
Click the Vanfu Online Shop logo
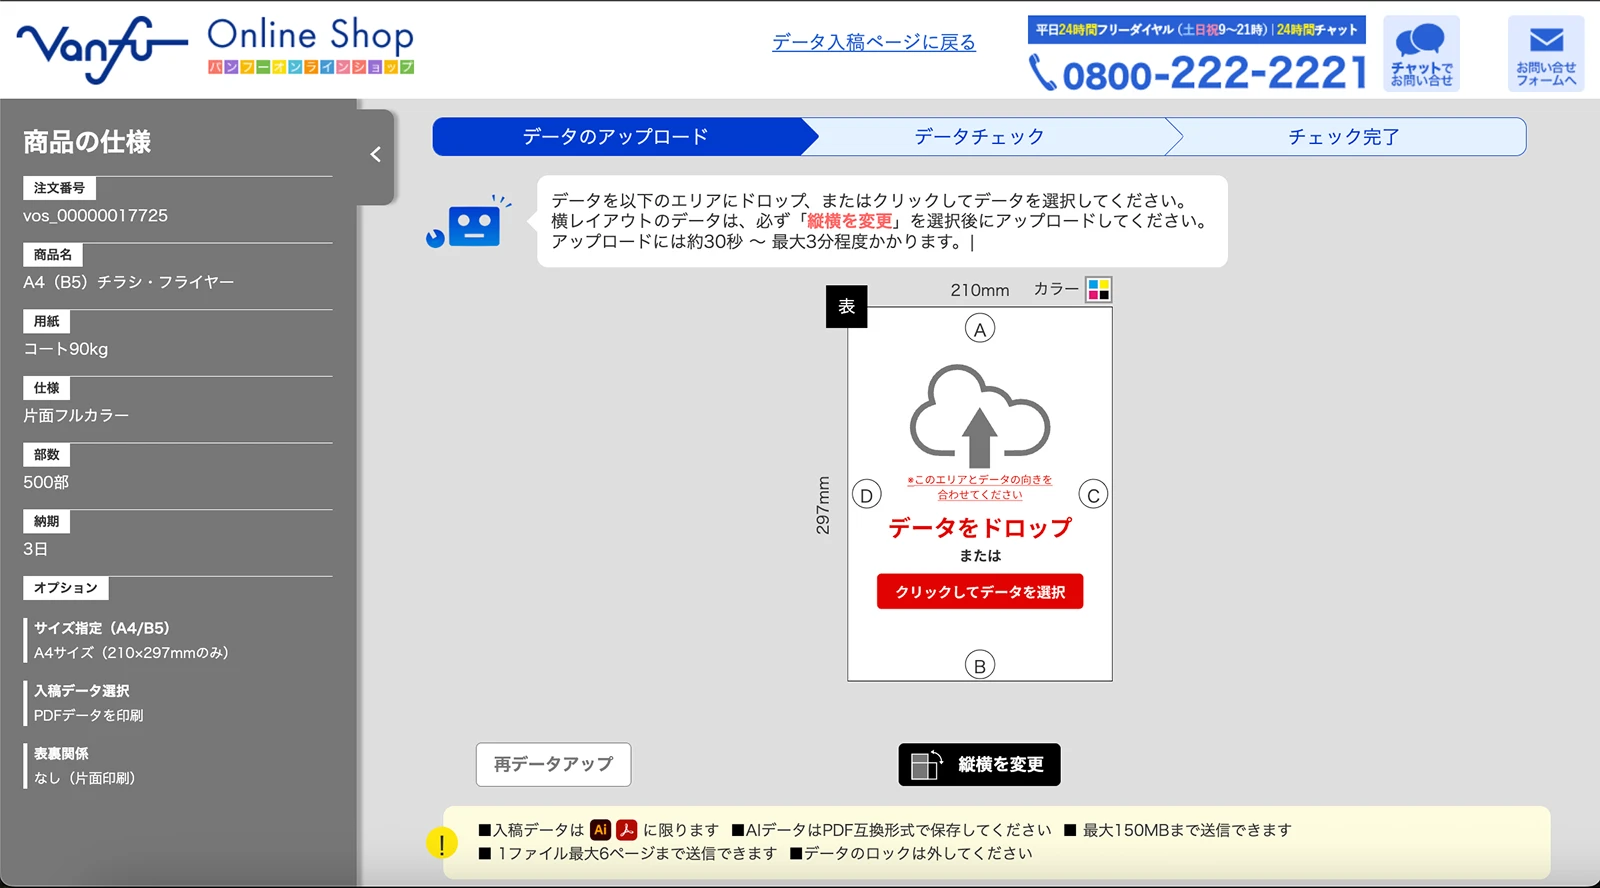point(215,49)
